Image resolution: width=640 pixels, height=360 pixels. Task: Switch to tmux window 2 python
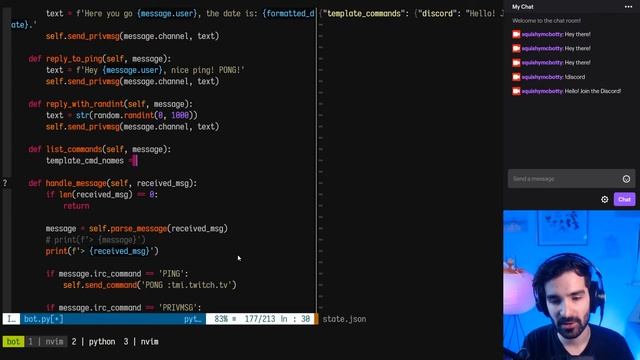93,341
